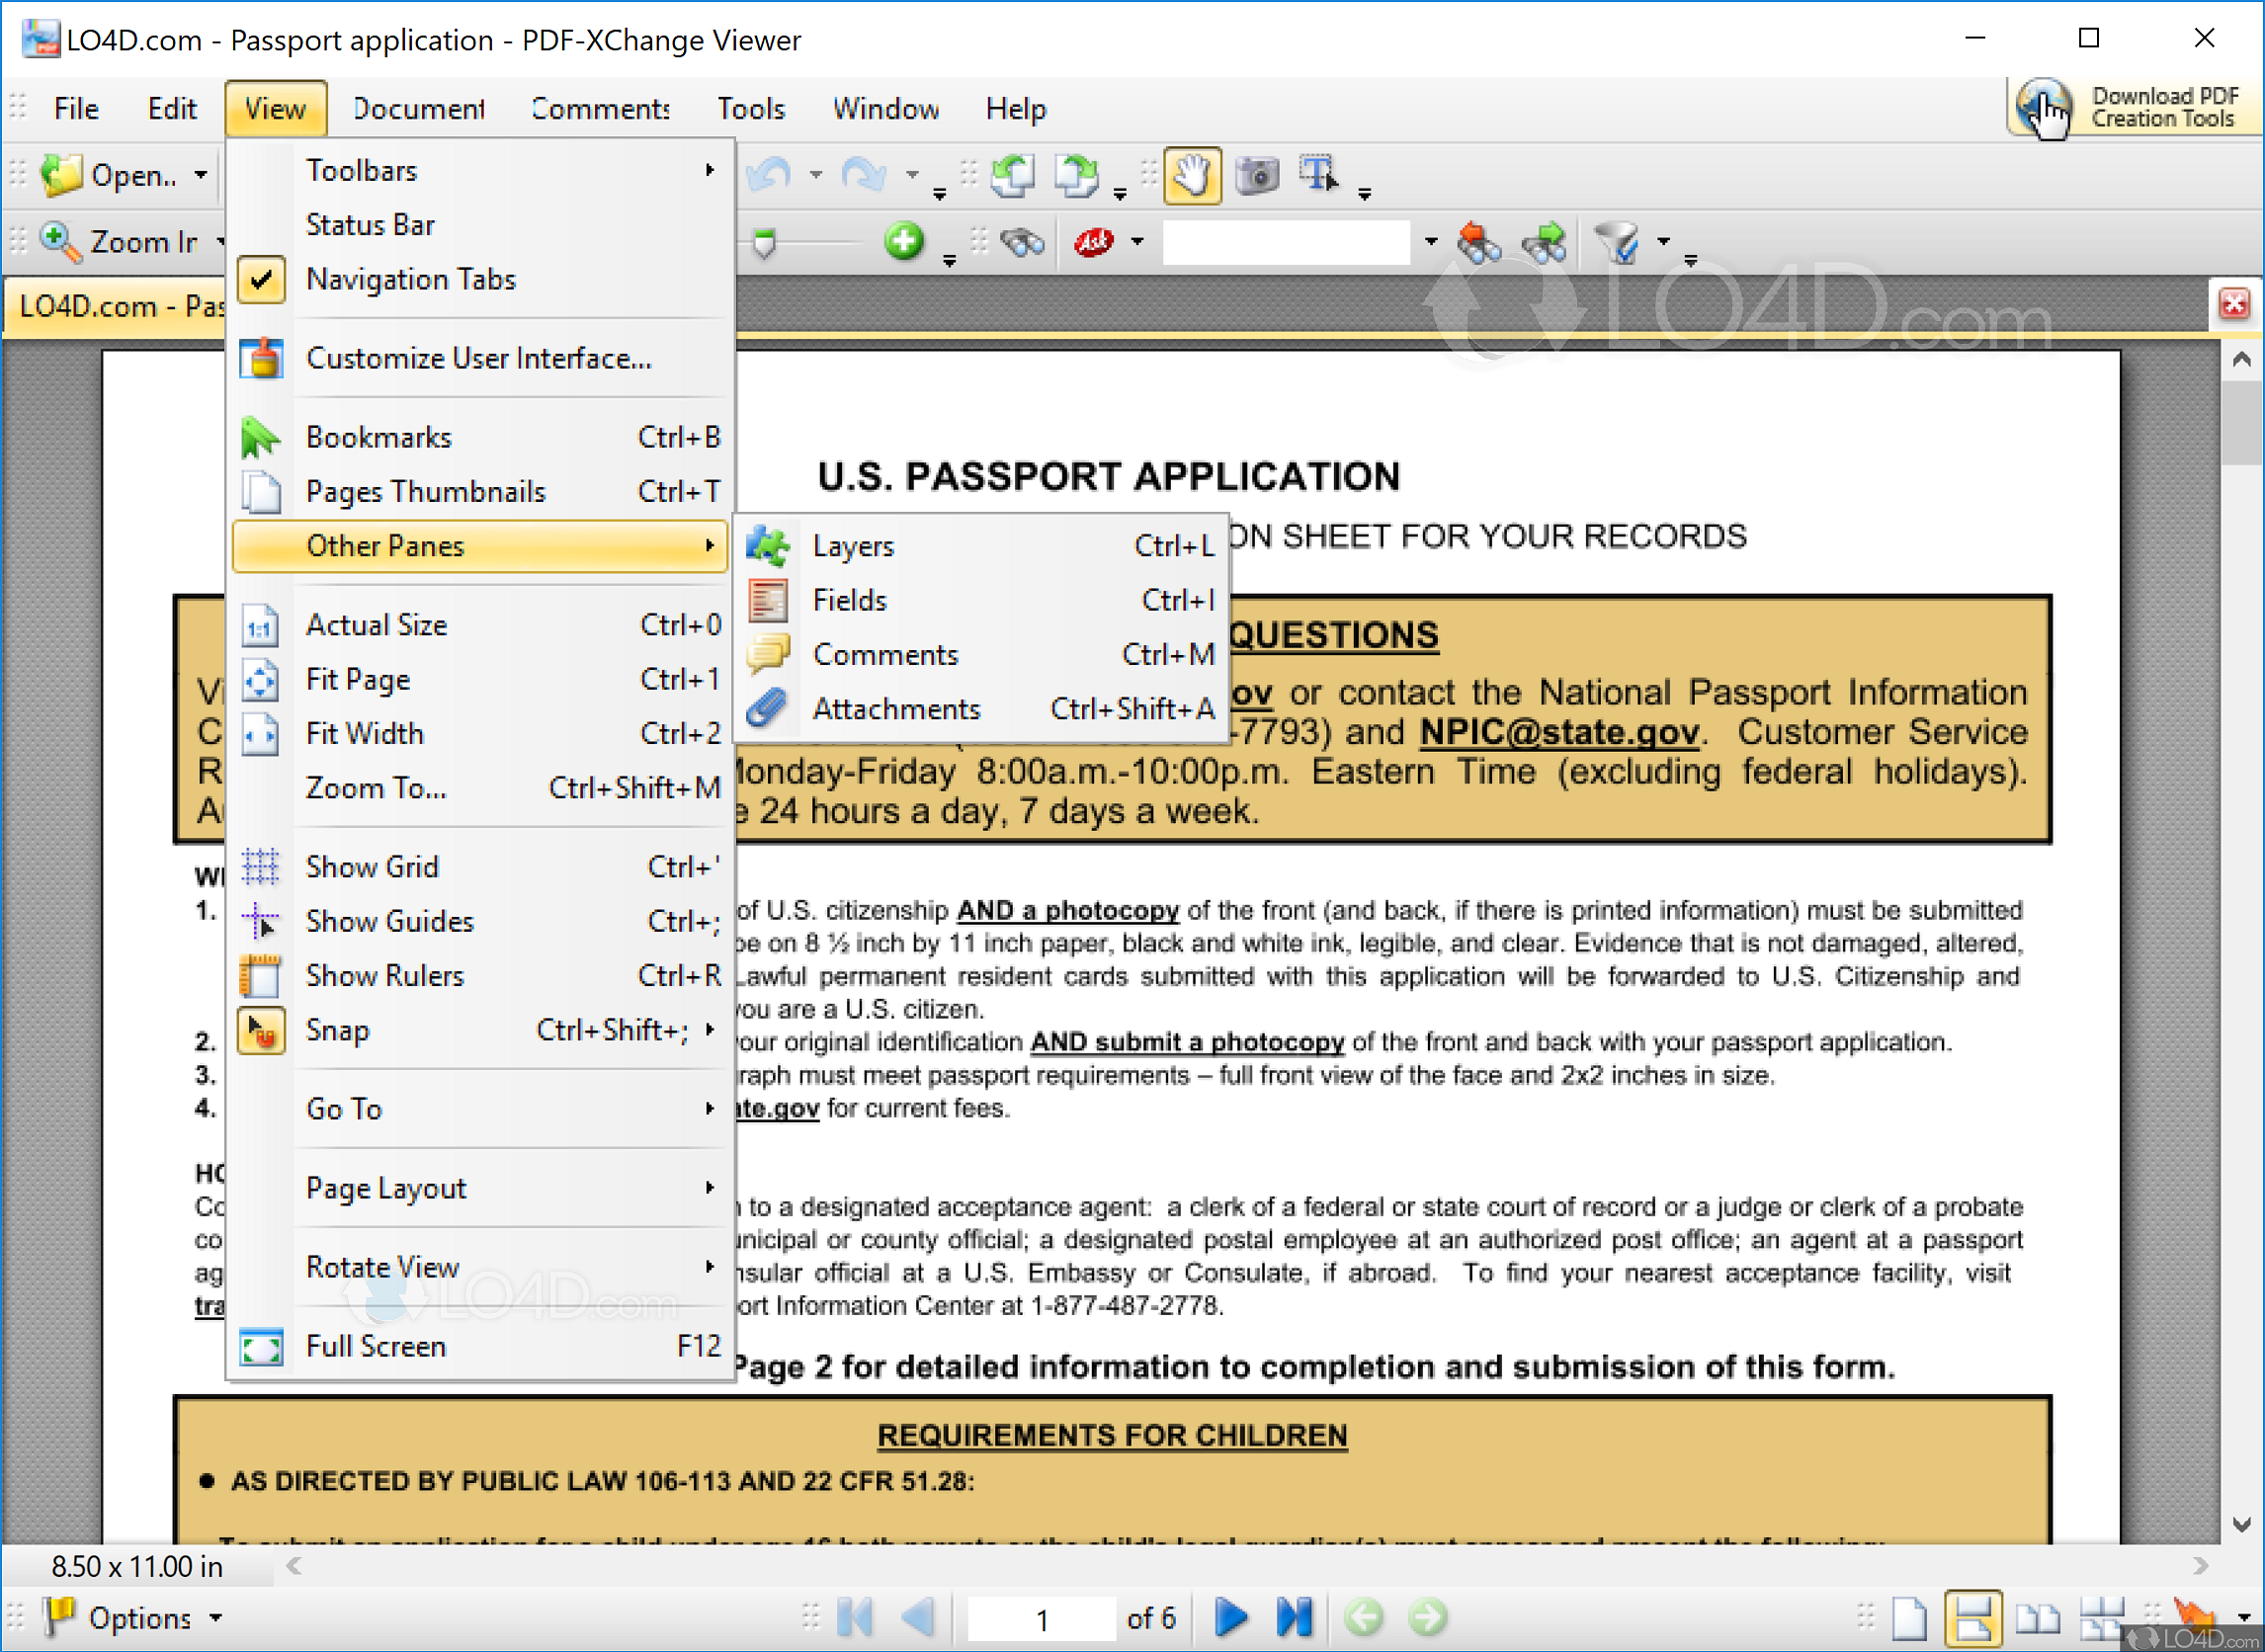Image resolution: width=2265 pixels, height=1652 pixels.
Task: Choose Attachments pane entry
Action: pyautogui.click(x=980, y=709)
